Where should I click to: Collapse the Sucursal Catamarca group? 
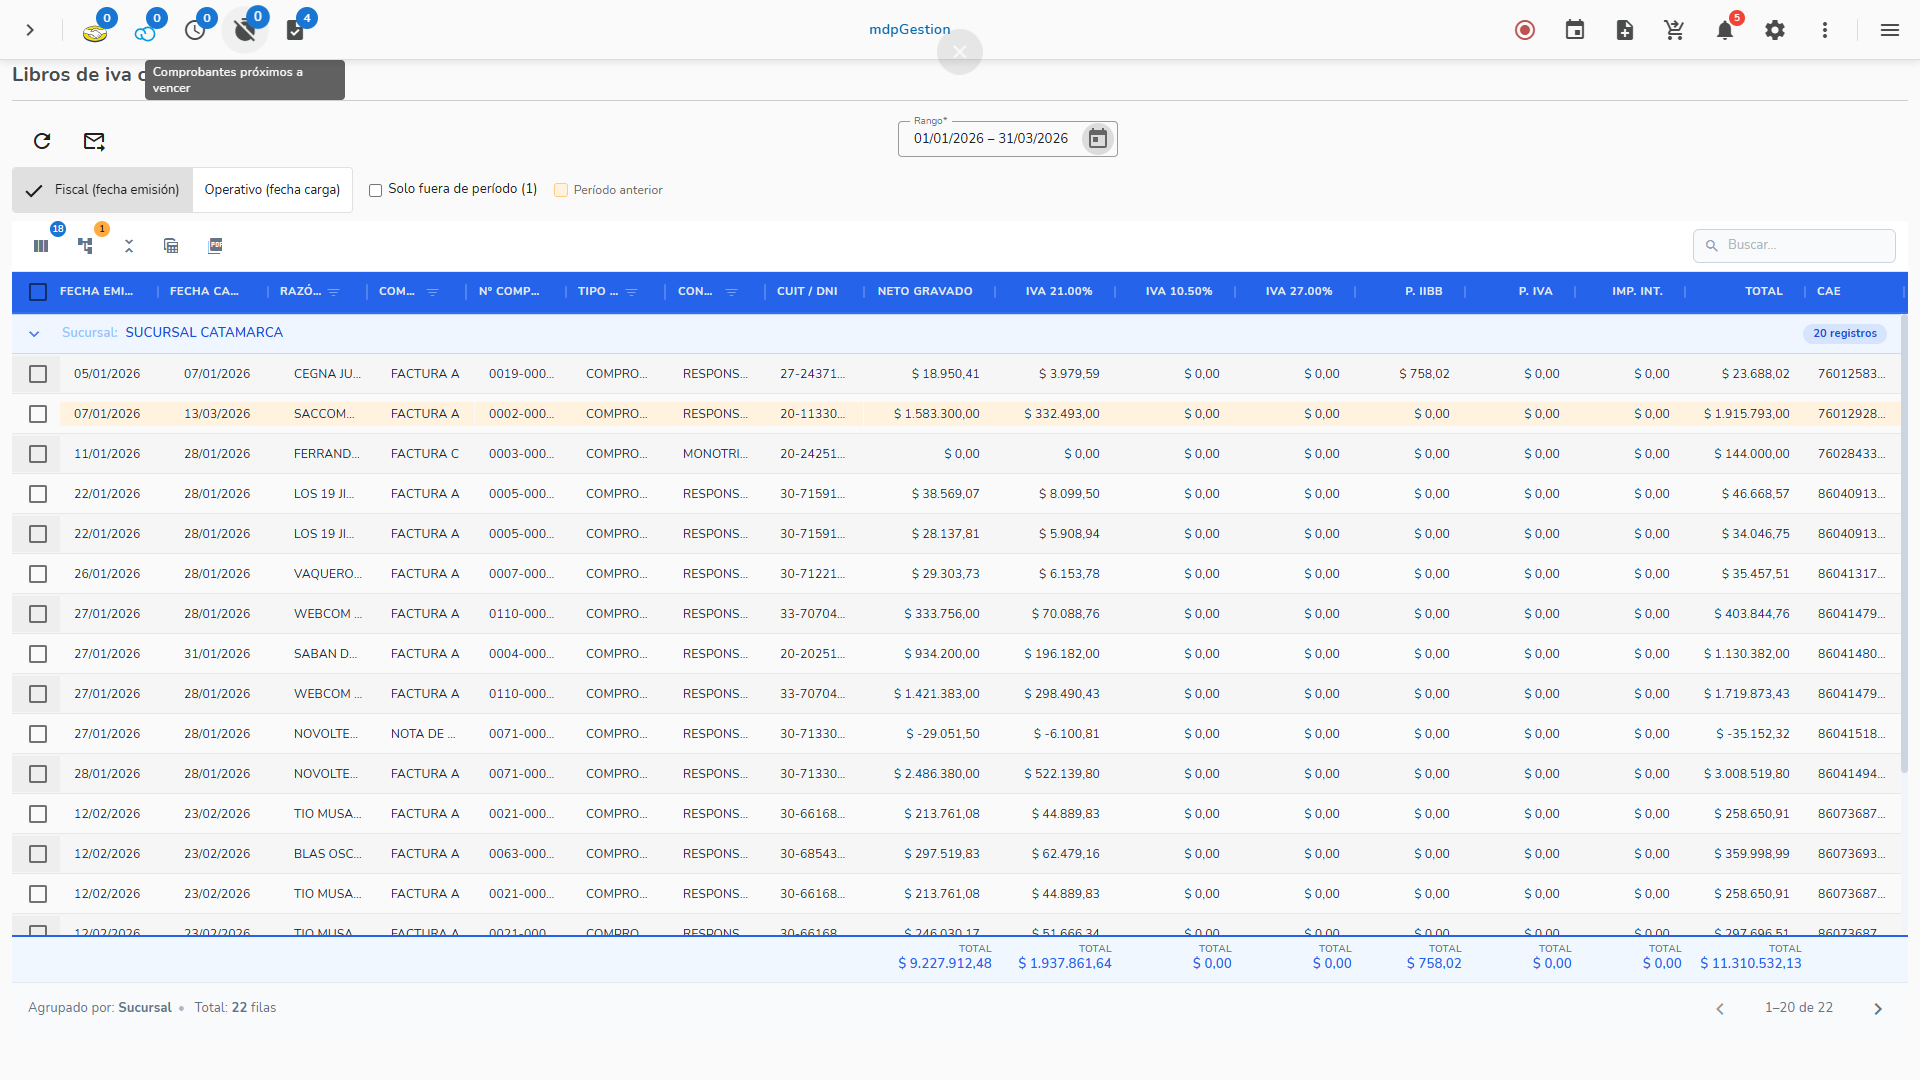tap(34, 334)
